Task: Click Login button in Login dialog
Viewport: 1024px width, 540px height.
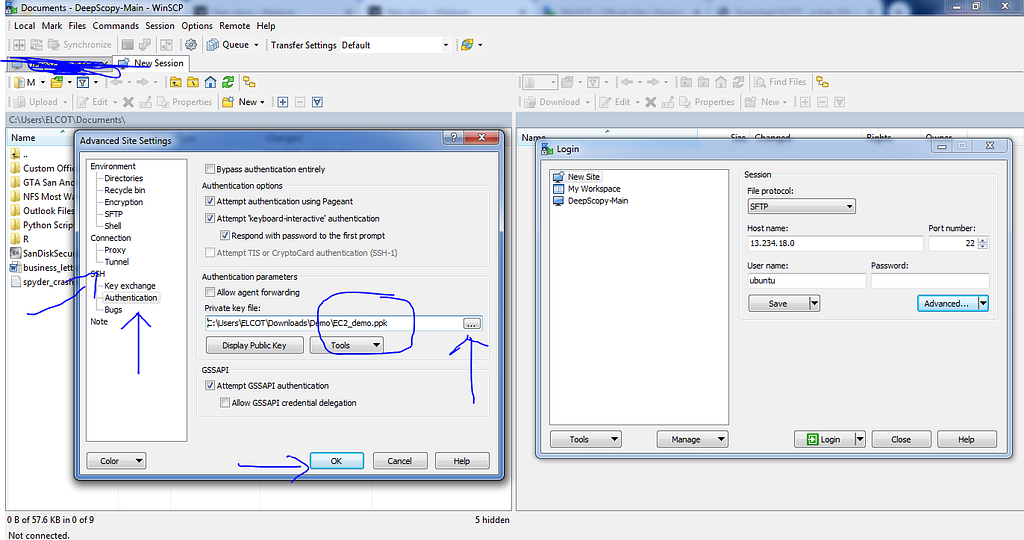Action: 824,439
